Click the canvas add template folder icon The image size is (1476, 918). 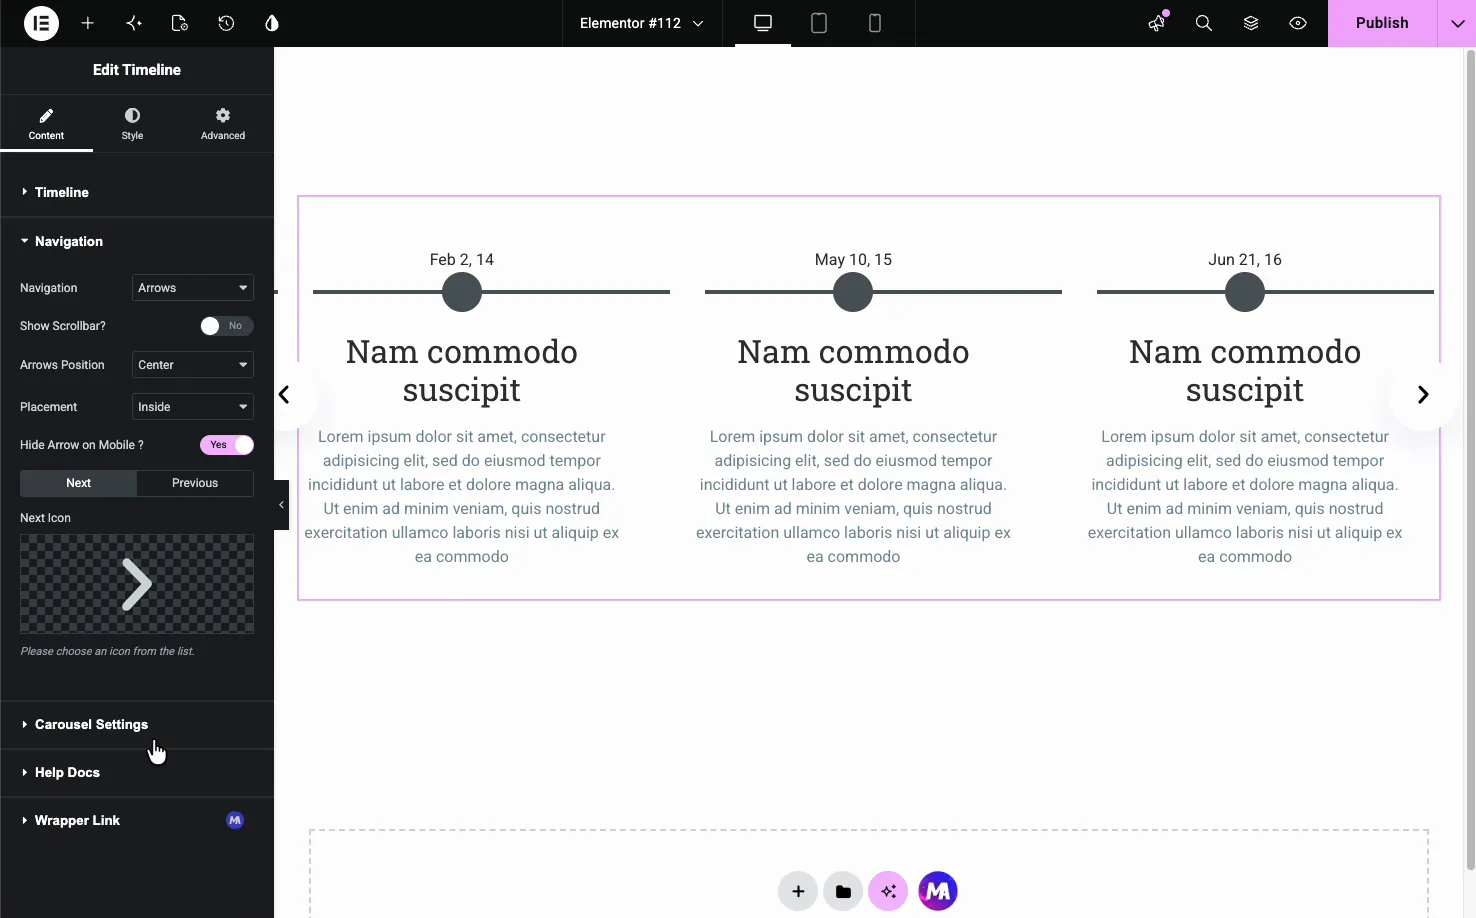coord(843,891)
